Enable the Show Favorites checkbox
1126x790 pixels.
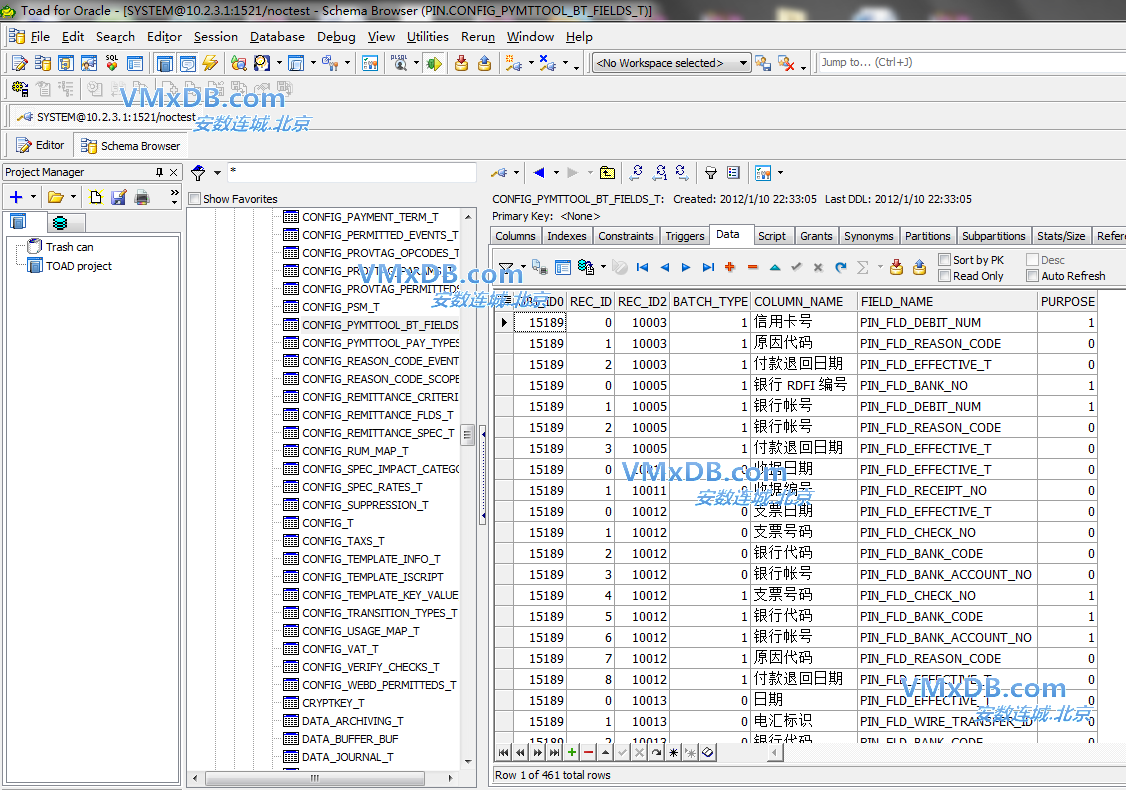click(195, 199)
